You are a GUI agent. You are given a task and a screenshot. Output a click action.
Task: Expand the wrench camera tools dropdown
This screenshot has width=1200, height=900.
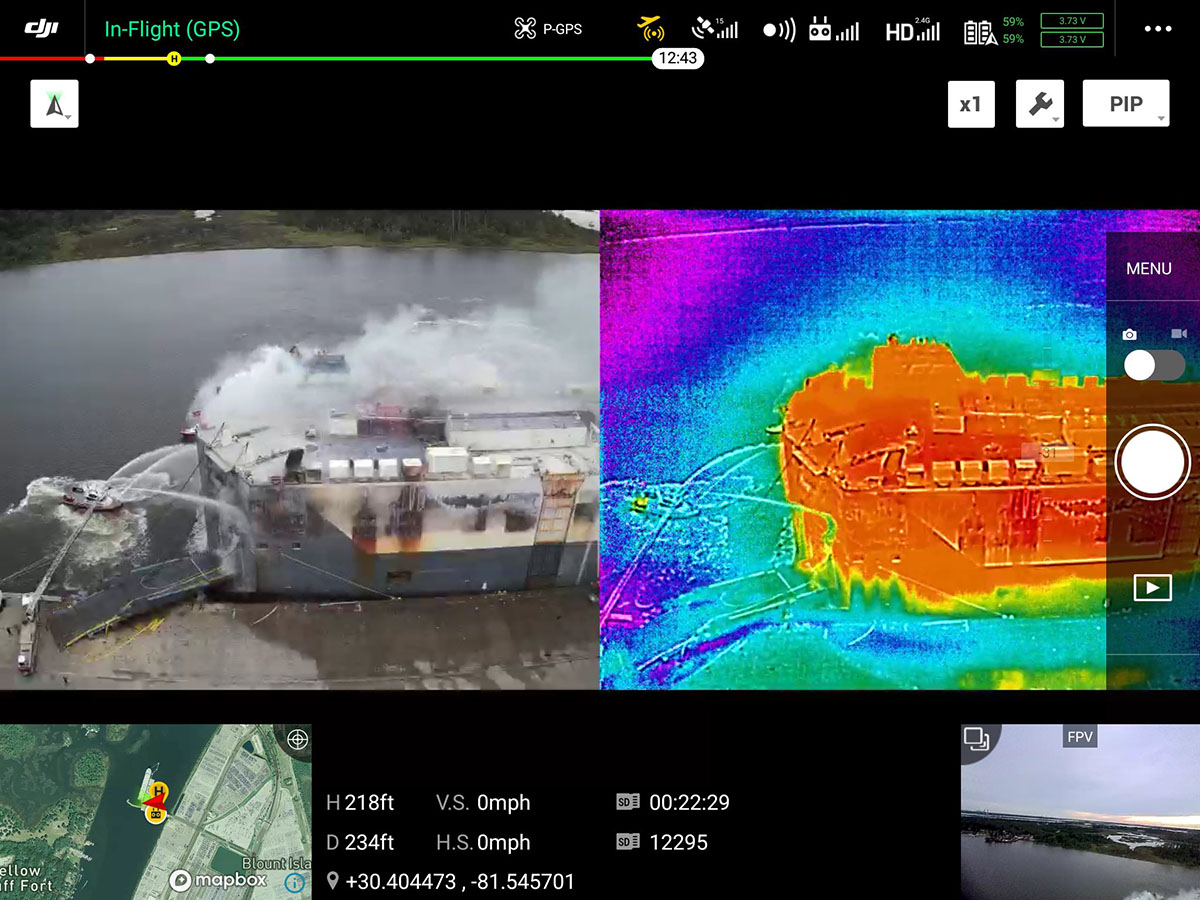[1040, 104]
